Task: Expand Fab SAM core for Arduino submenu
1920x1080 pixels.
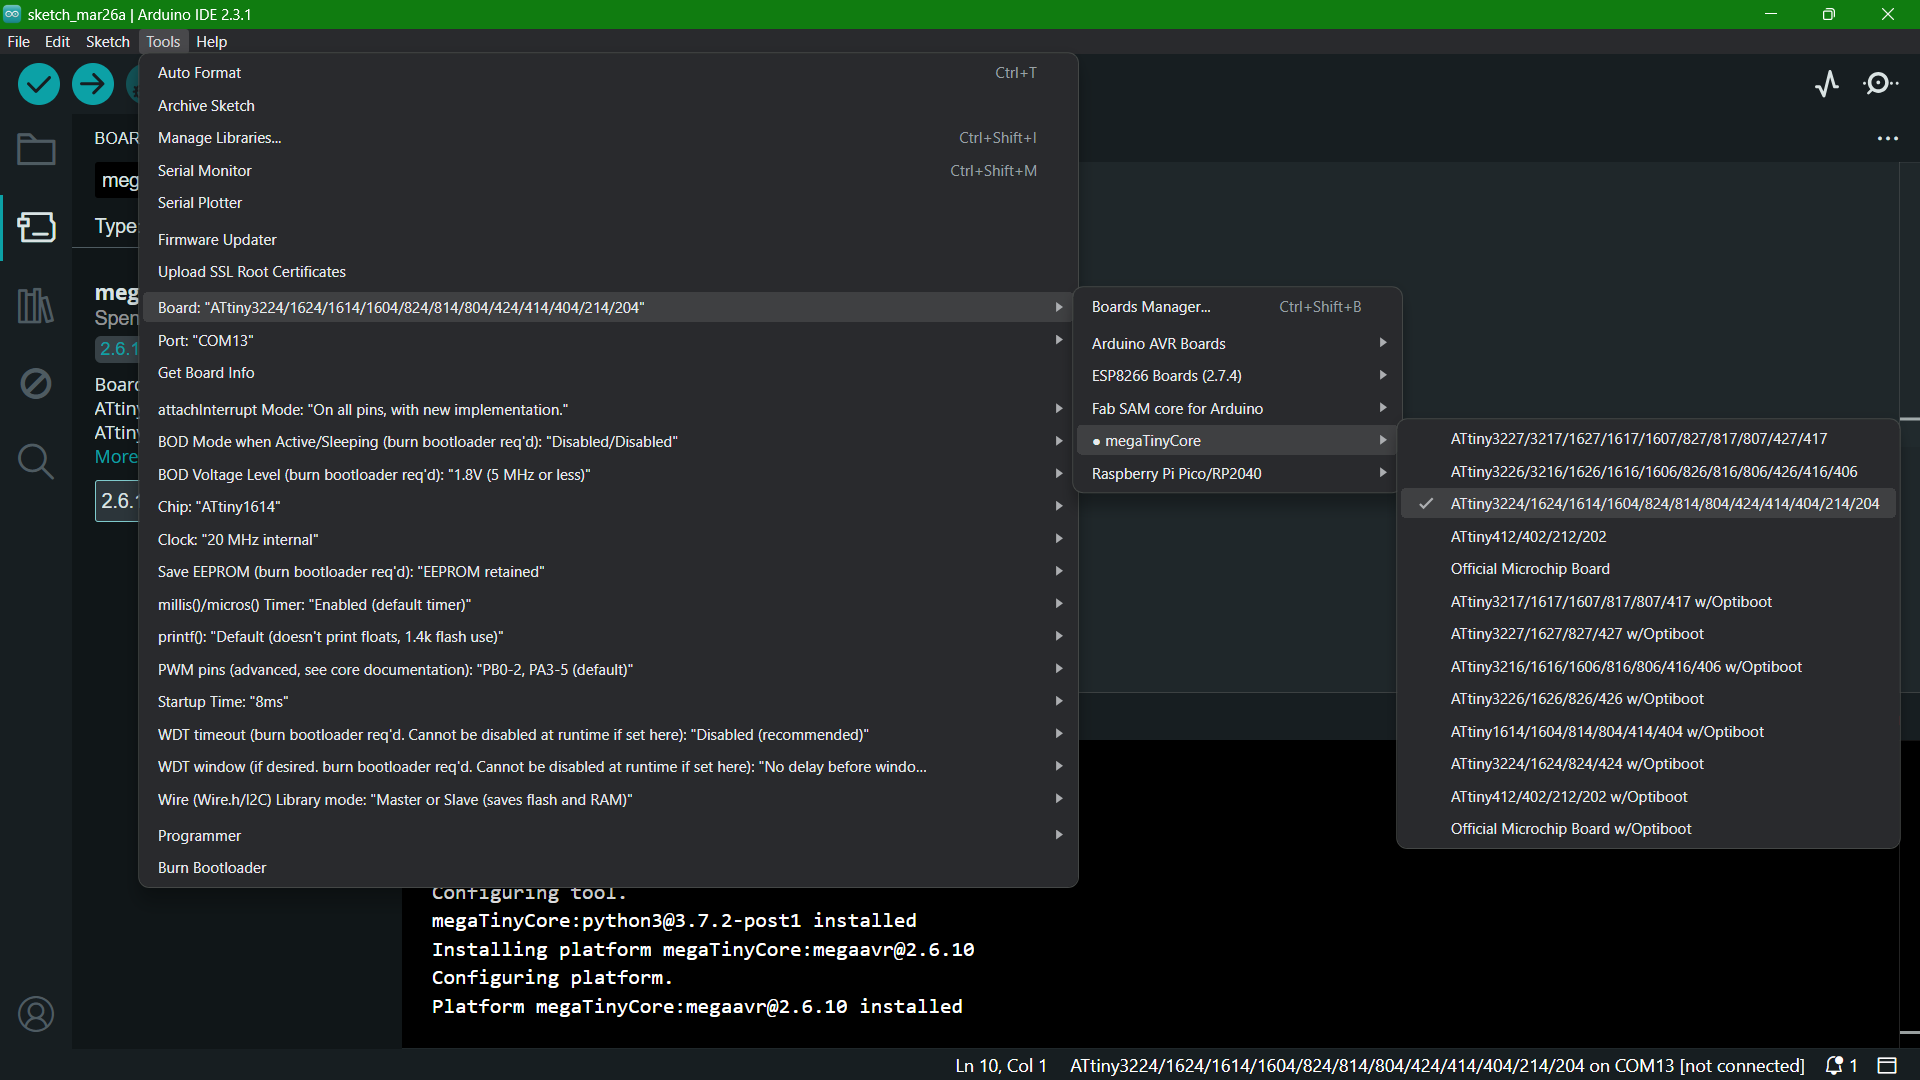Action: click(x=1237, y=409)
